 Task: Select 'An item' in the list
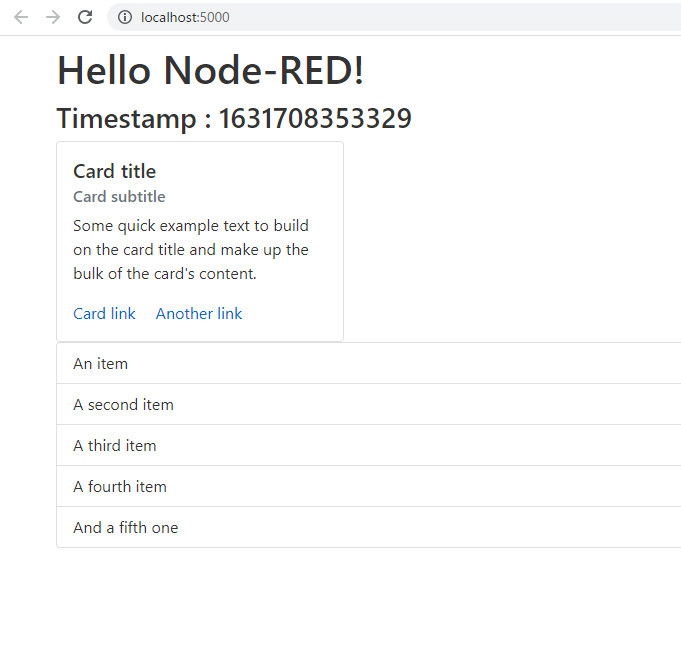pyautogui.click(x=100, y=364)
